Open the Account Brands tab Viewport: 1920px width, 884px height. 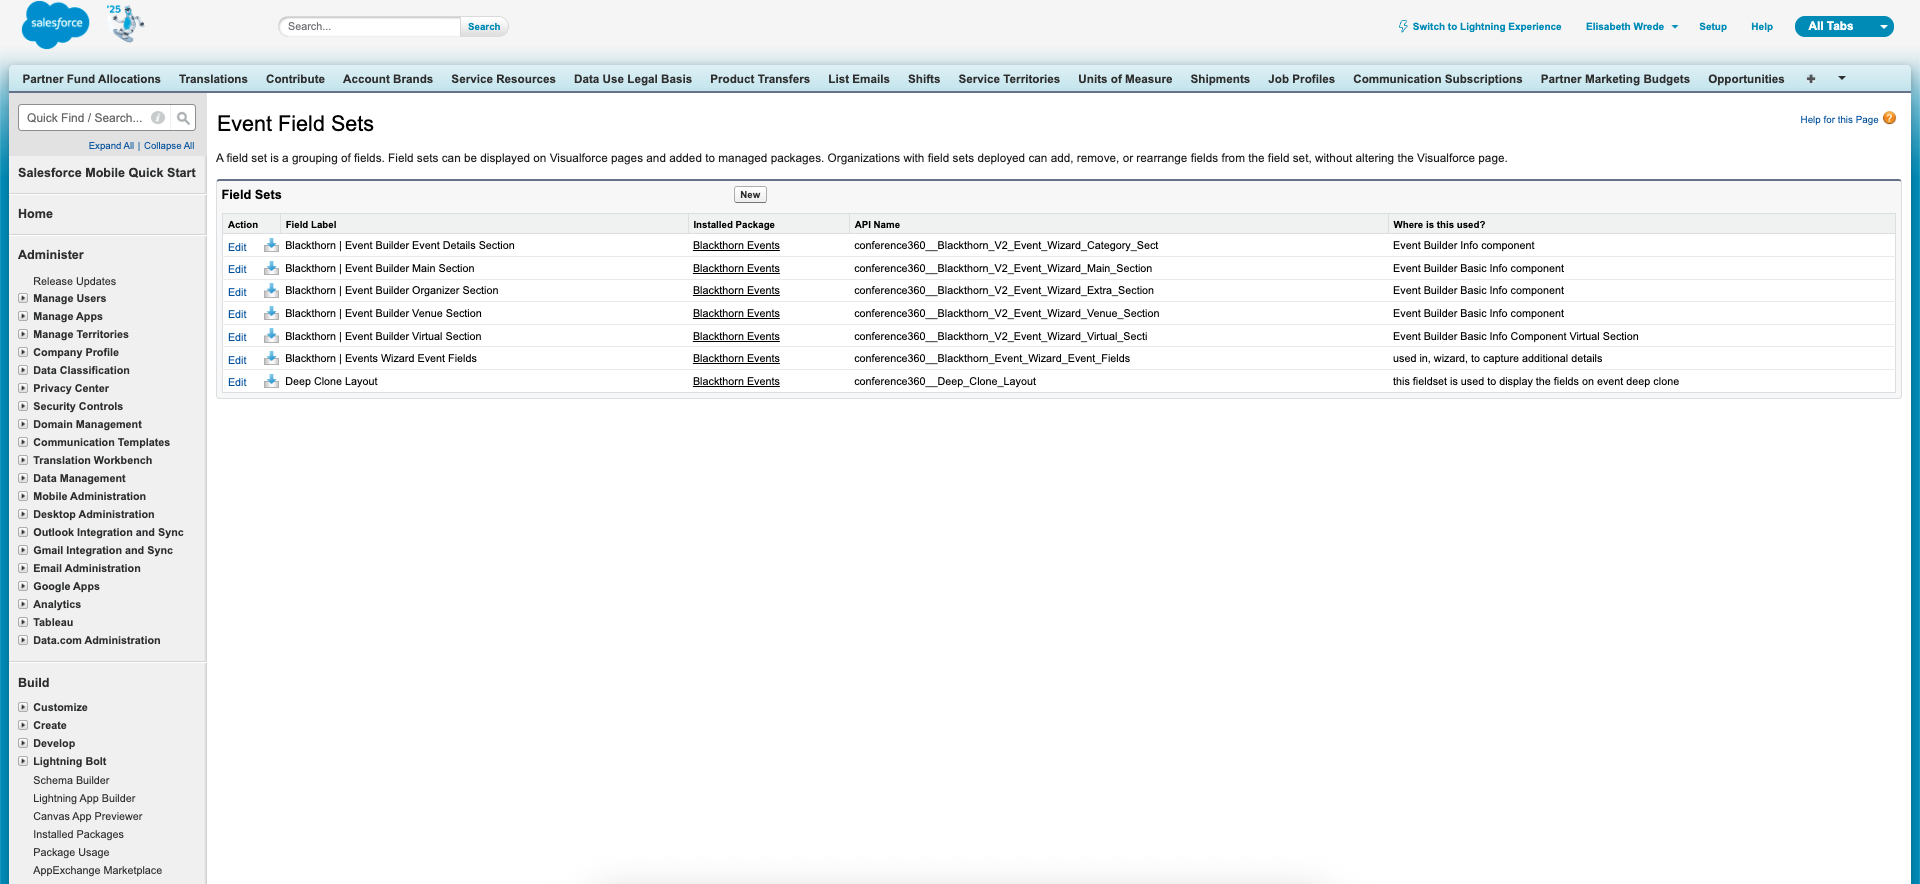click(x=388, y=79)
